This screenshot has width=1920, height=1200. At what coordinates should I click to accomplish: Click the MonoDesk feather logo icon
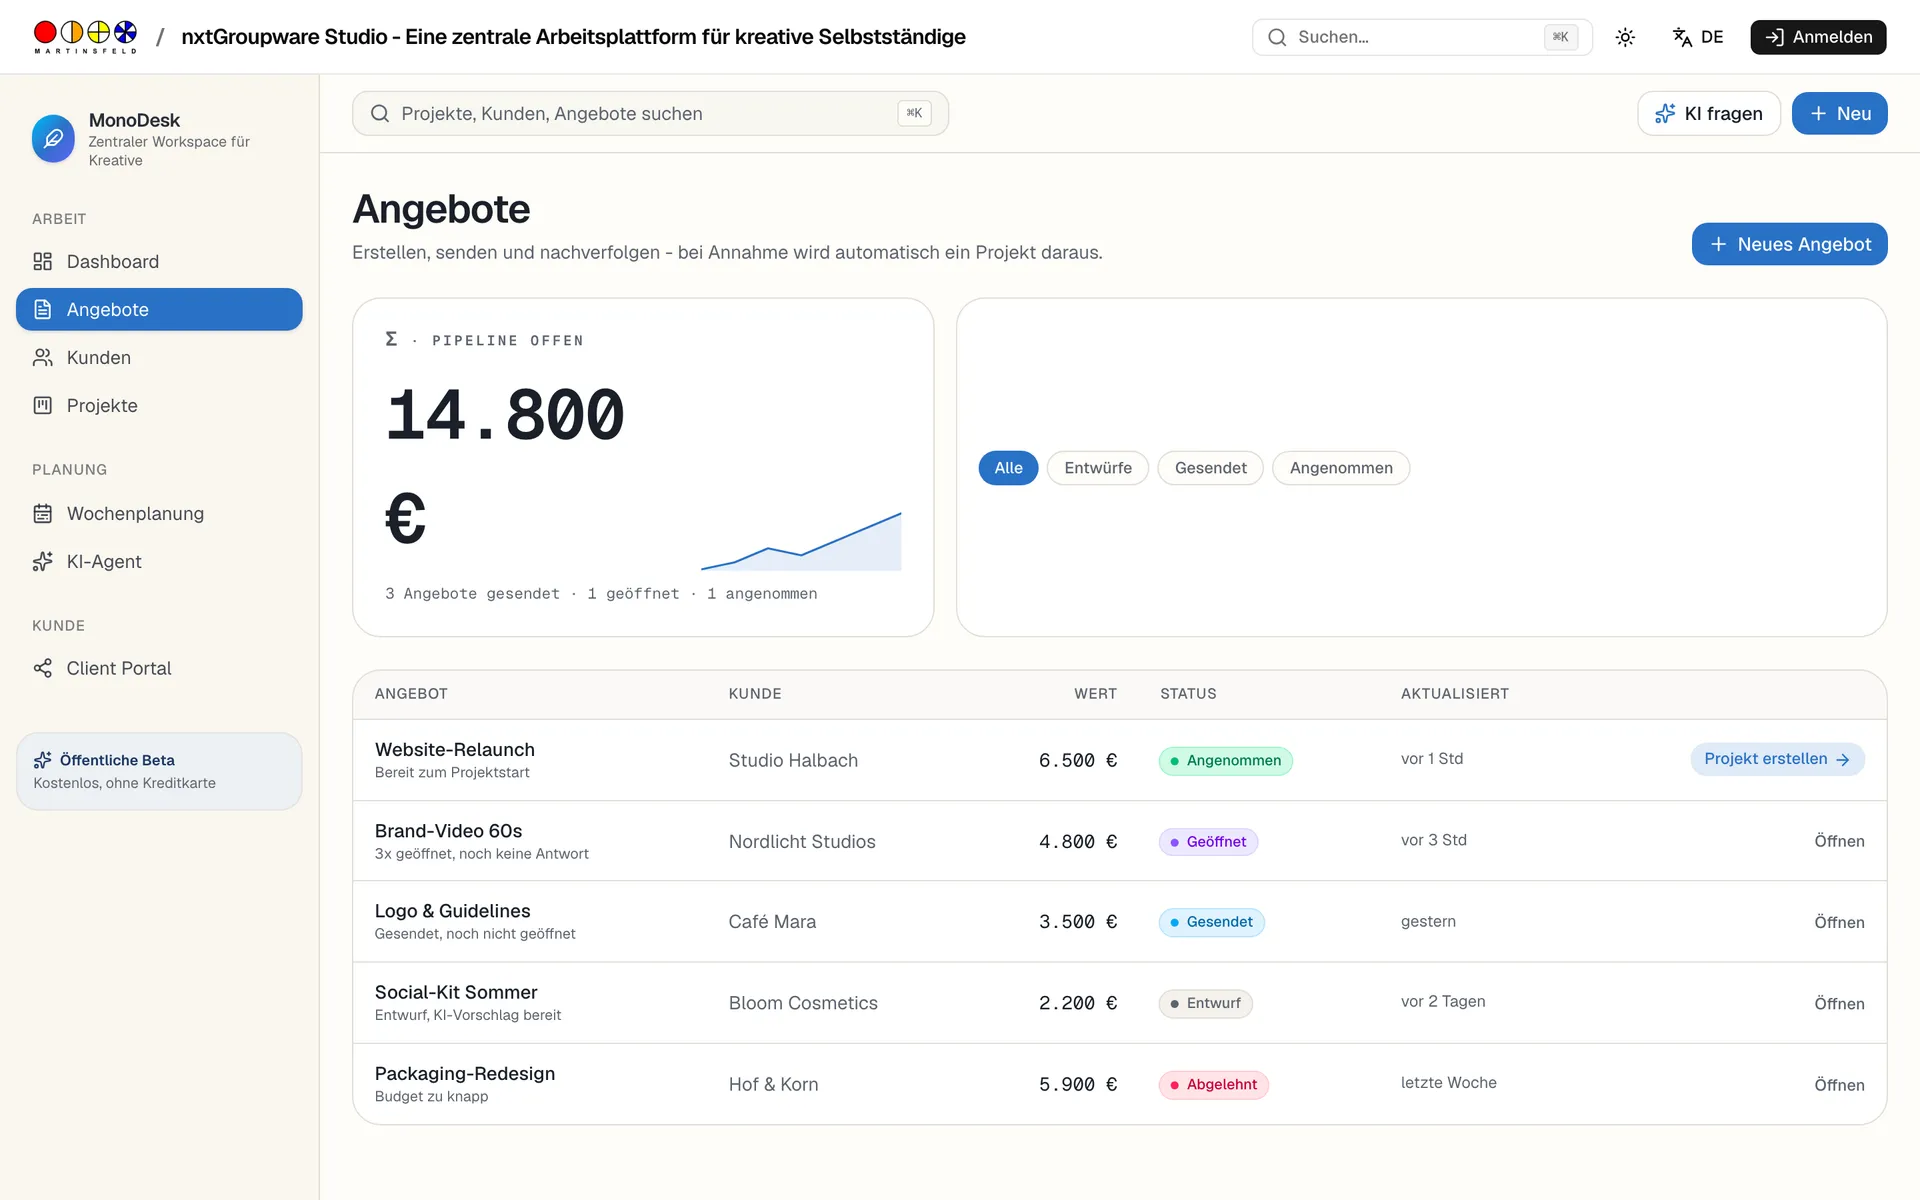[x=53, y=139]
